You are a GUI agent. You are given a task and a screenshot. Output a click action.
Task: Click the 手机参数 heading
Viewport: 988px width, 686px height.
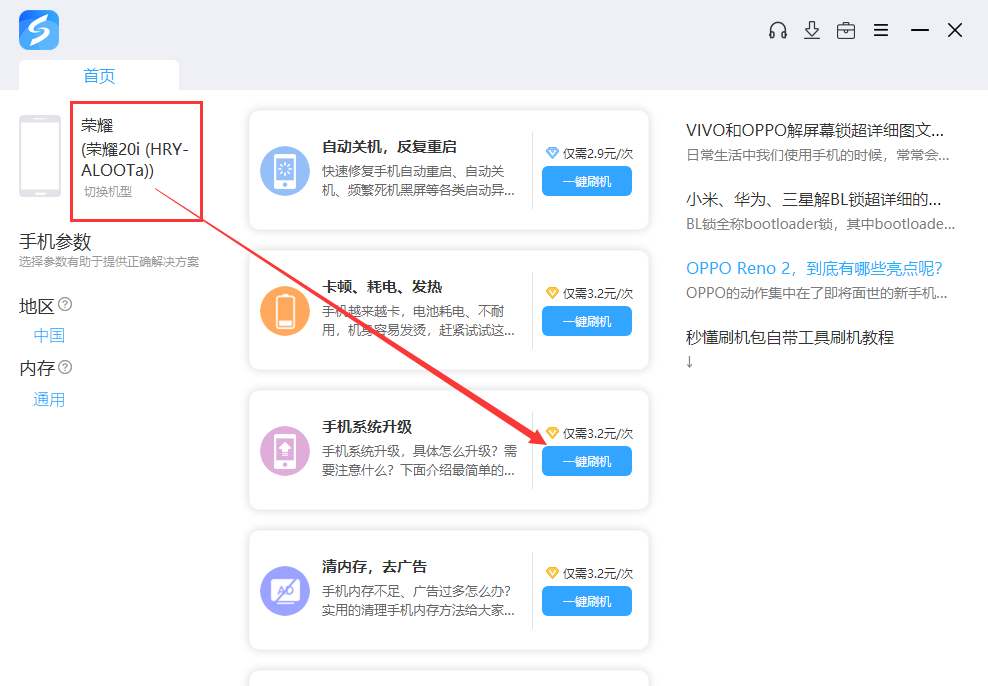(55, 241)
